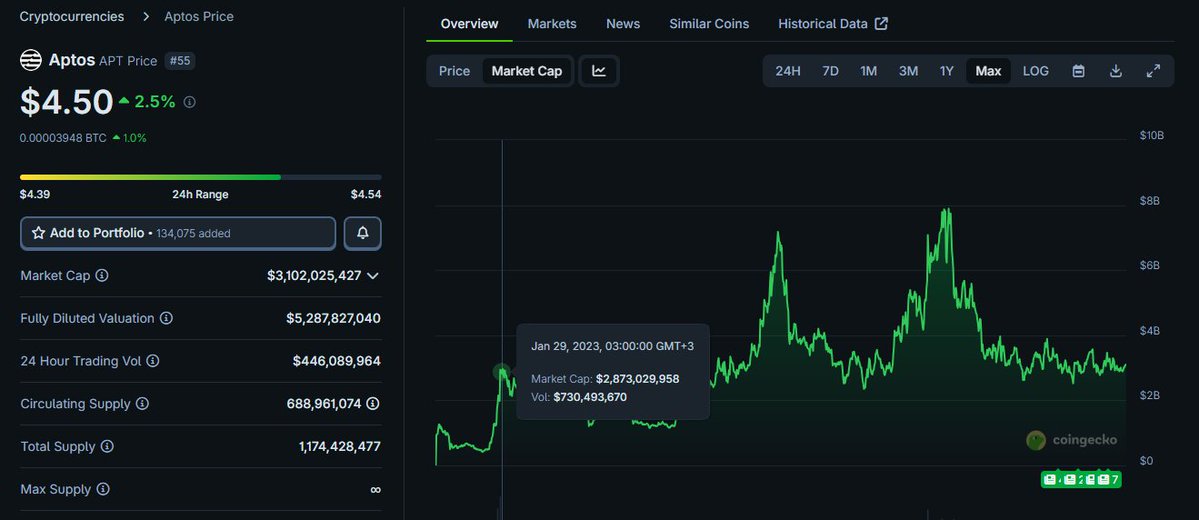Set the chart range to 1Y
The width and height of the screenshot is (1199, 520).
point(947,71)
